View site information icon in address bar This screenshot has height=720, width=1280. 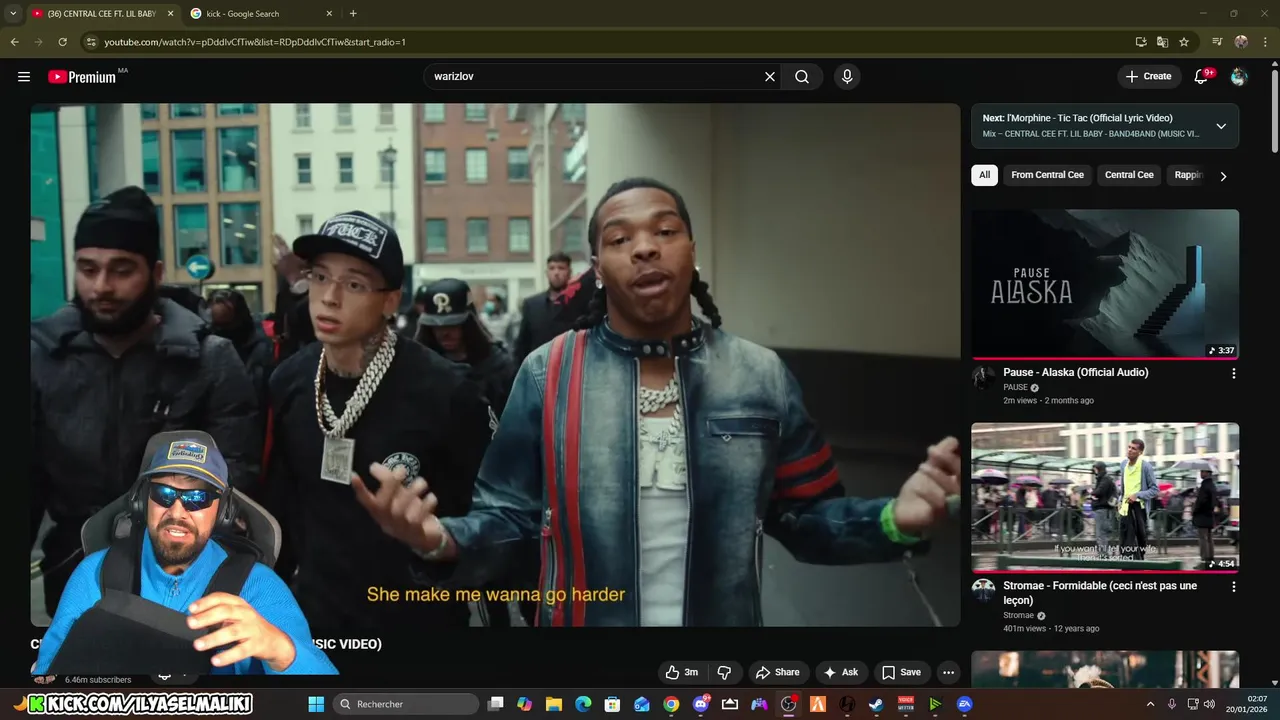(x=91, y=42)
